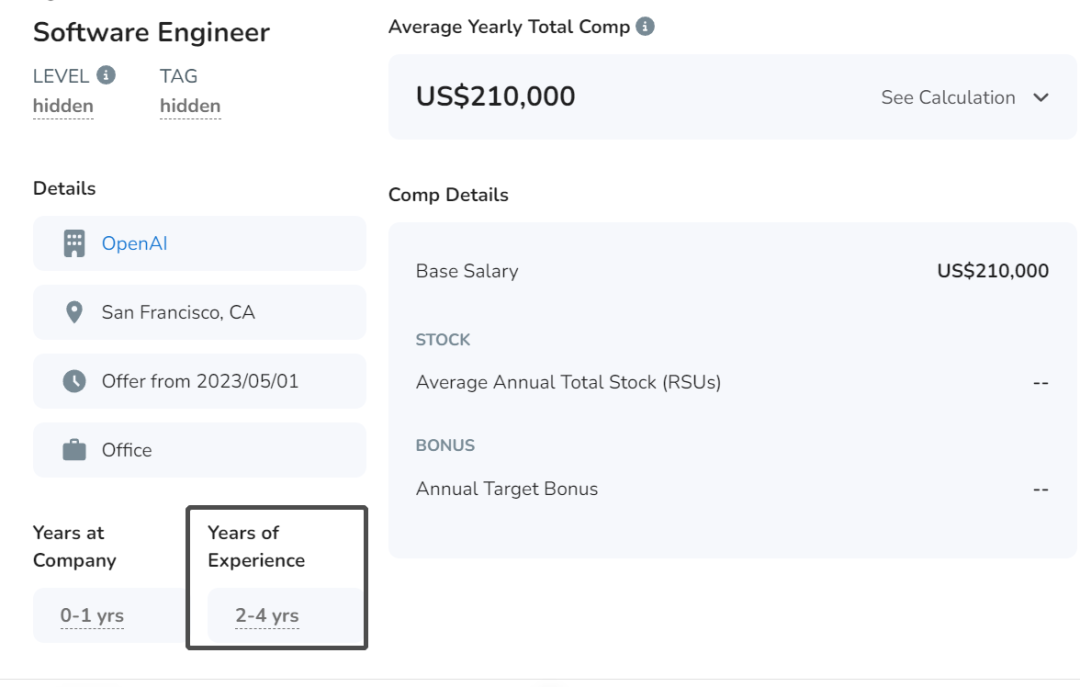Open the OpenAI company link
This screenshot has height=687, width=1080.
134,243
